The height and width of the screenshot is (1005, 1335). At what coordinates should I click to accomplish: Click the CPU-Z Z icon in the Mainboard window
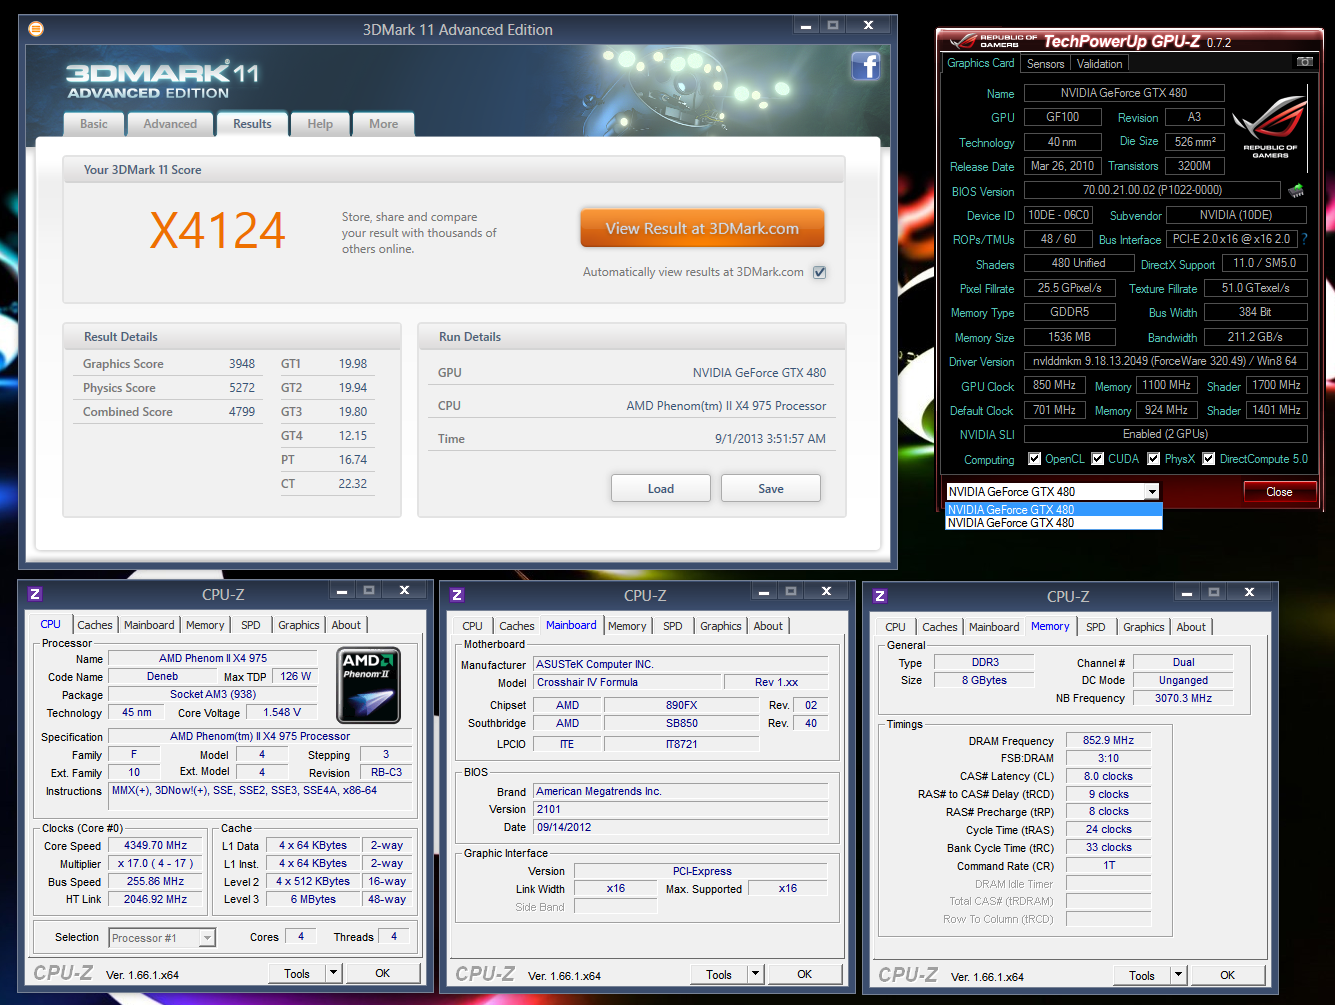(x=457, y=595)
